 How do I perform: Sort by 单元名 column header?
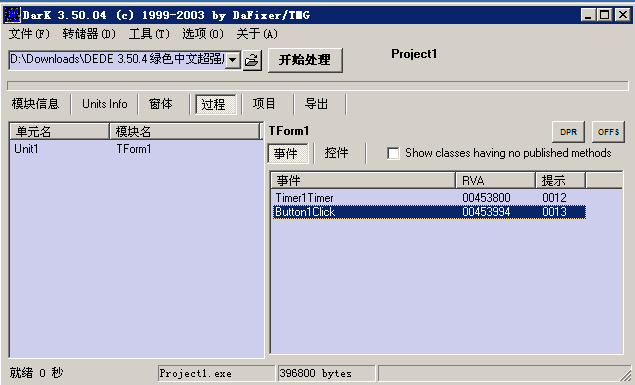click(x=60, y=132)
